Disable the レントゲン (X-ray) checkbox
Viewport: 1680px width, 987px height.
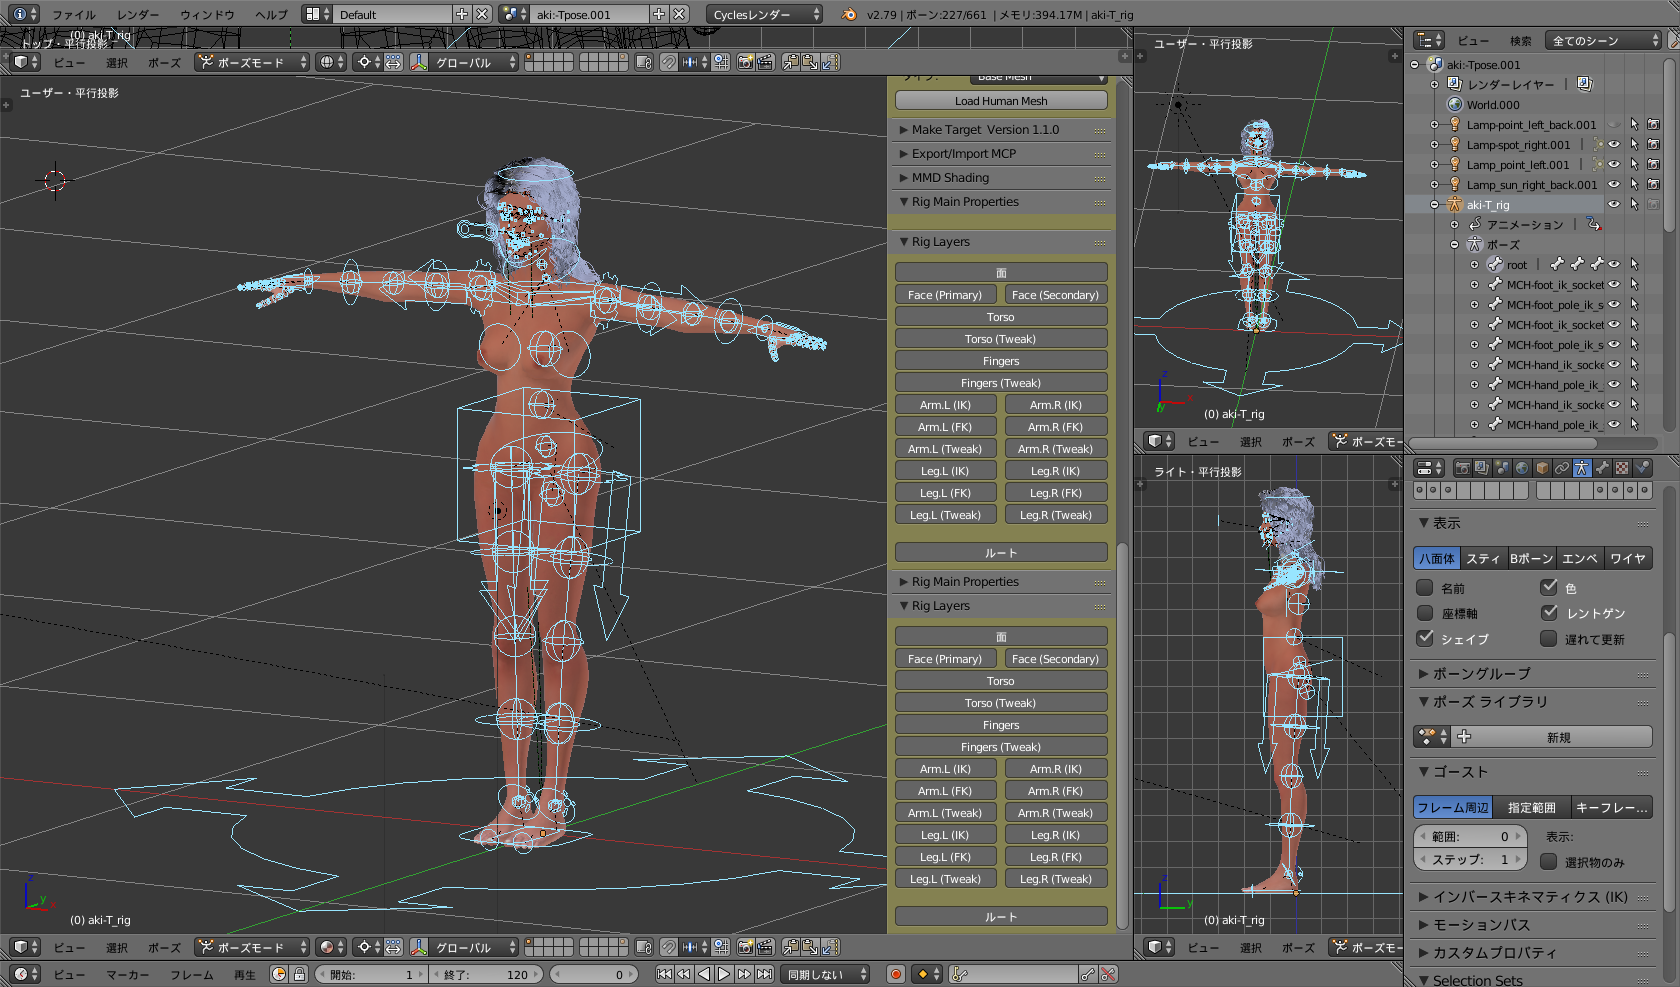[1549, 613]
